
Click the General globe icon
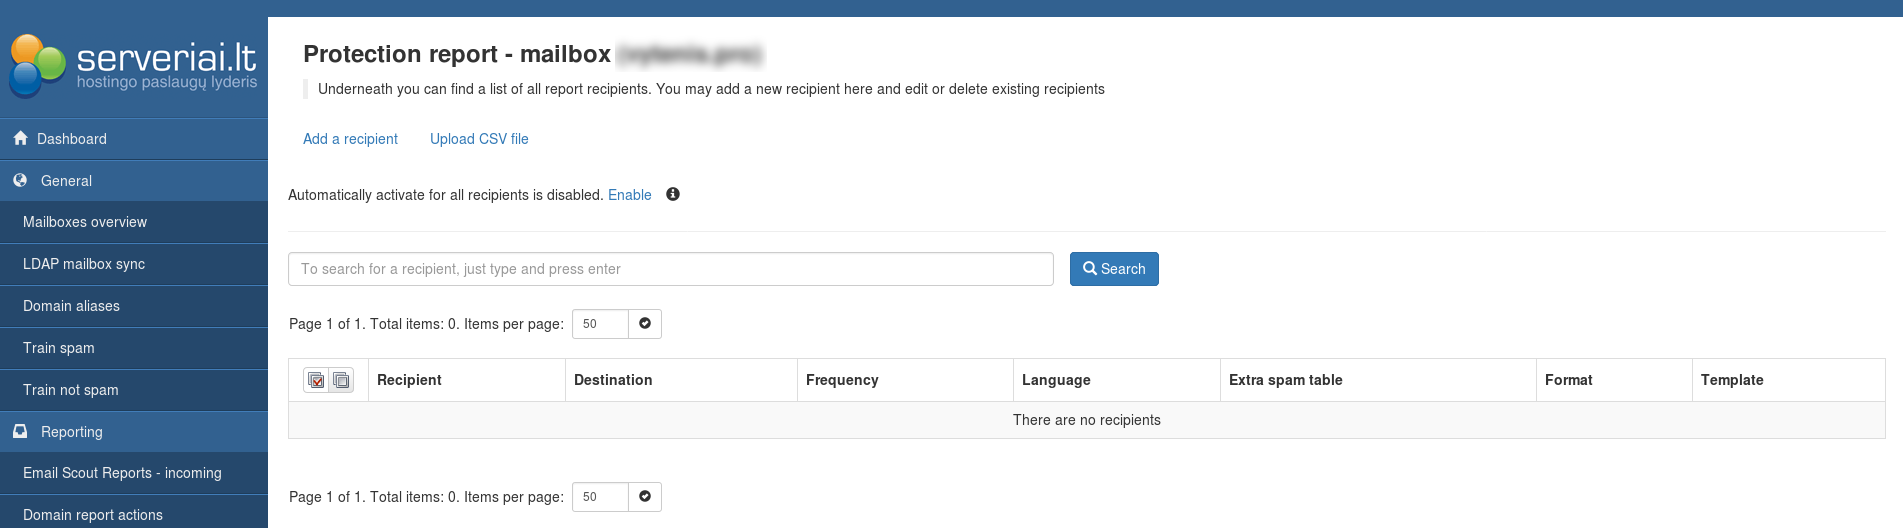click(x=20, y=181)
